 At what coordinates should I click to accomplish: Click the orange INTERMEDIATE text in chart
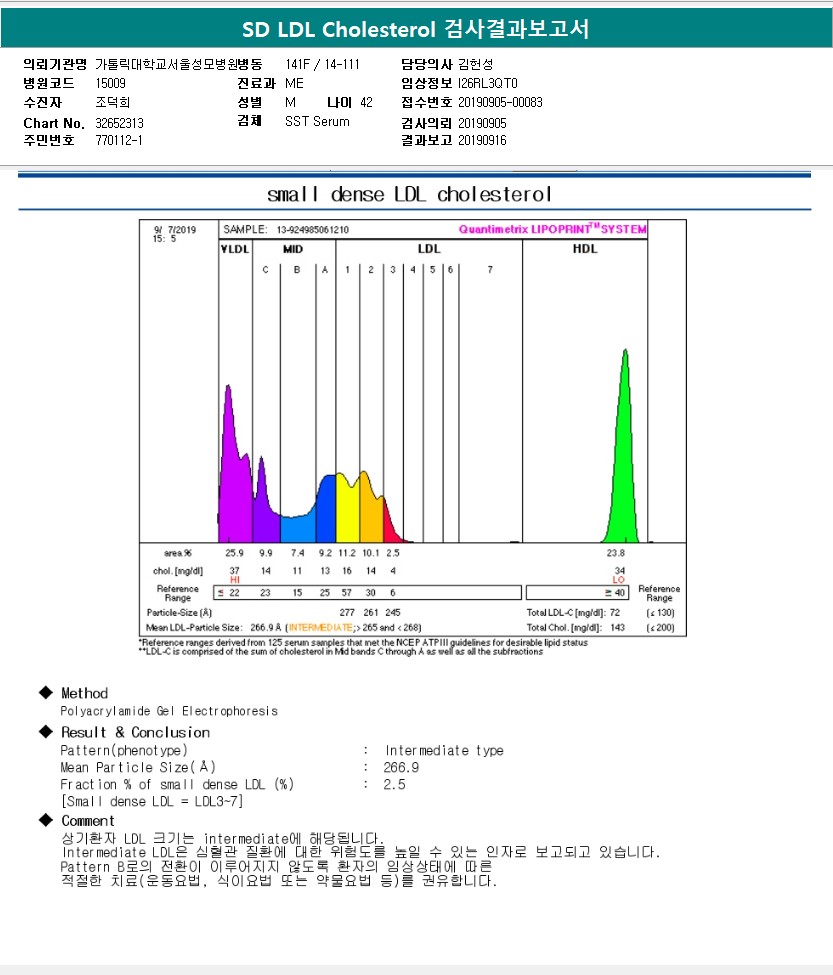(x=320, y=627)
